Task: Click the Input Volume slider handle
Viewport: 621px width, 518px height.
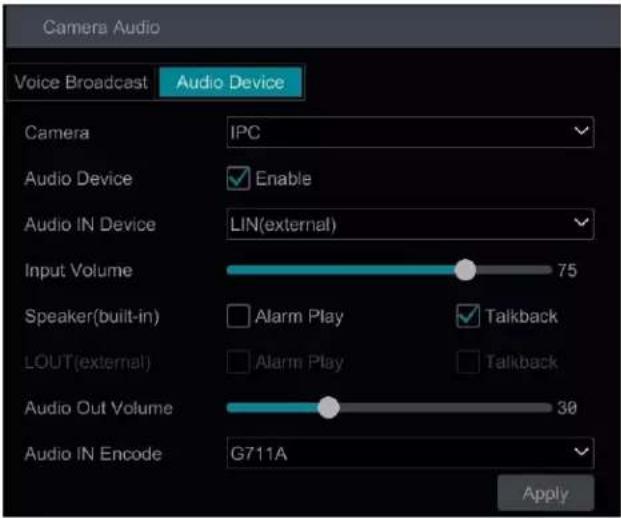Action: [x=465, y=270]
